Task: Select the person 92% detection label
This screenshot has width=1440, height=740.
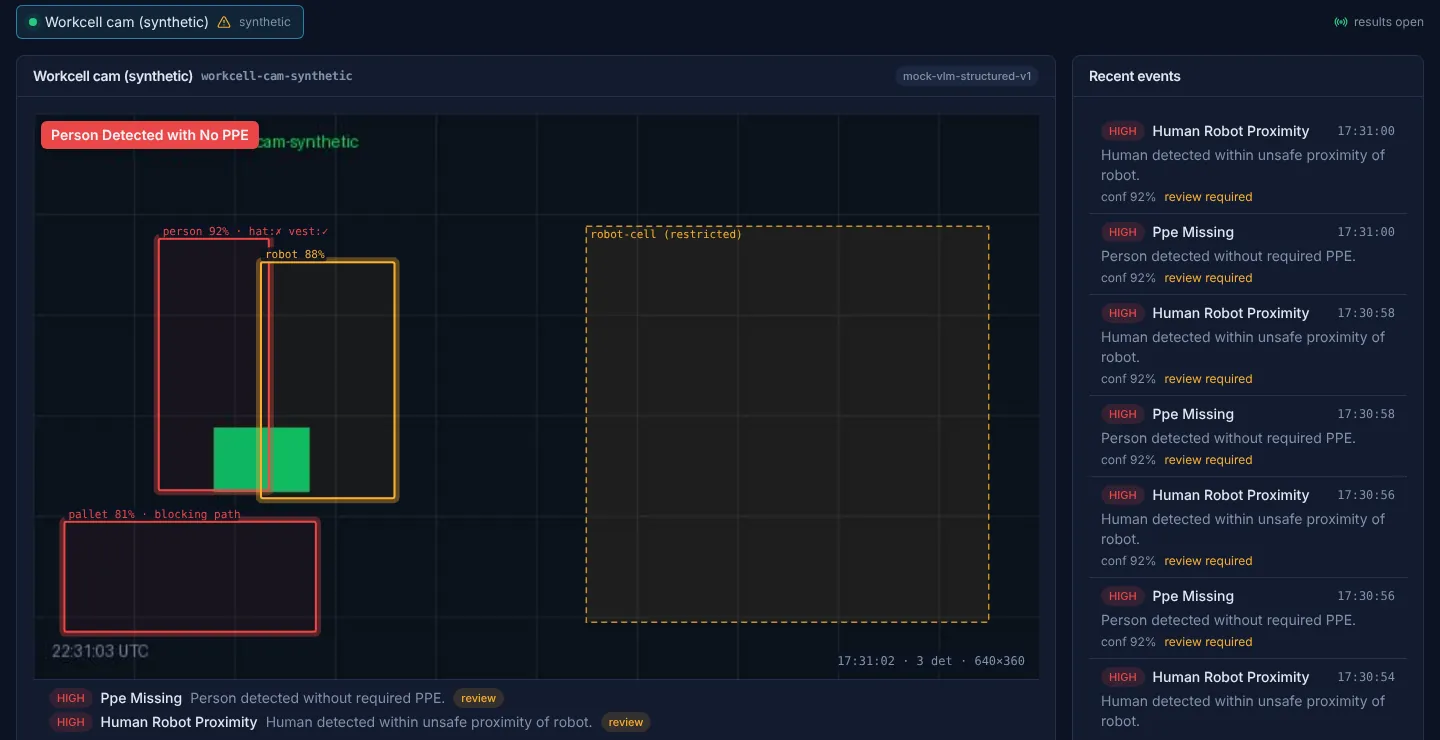Action: point(245,231)
